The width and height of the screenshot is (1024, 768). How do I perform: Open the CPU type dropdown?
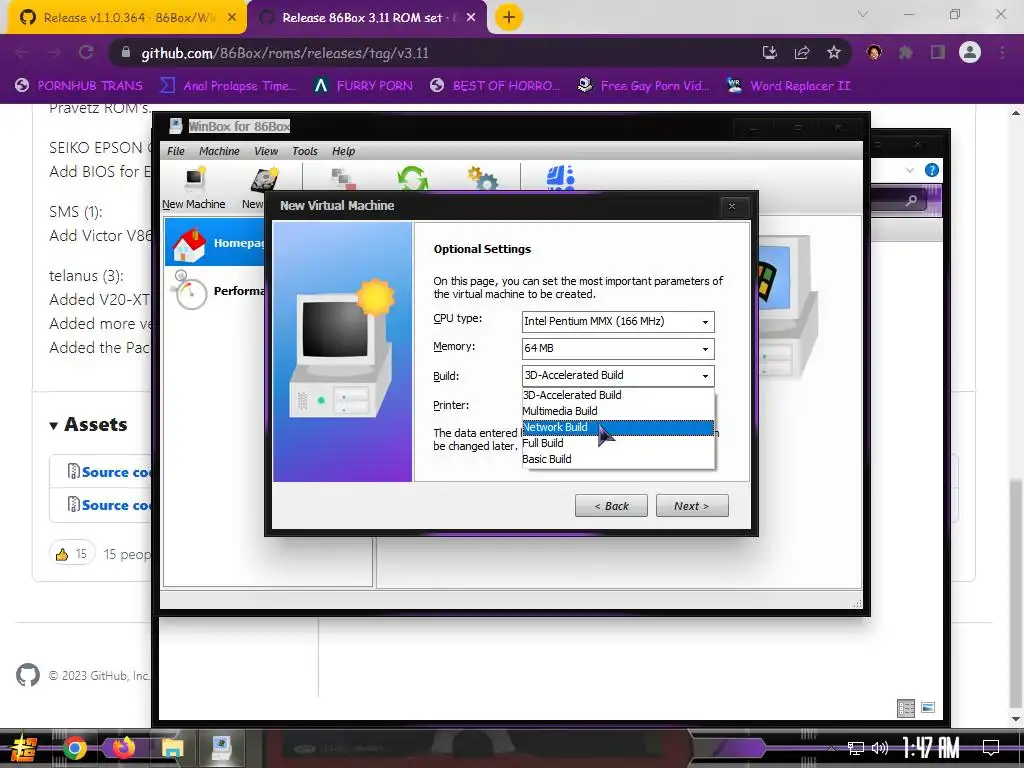click(x=618, y=321)
